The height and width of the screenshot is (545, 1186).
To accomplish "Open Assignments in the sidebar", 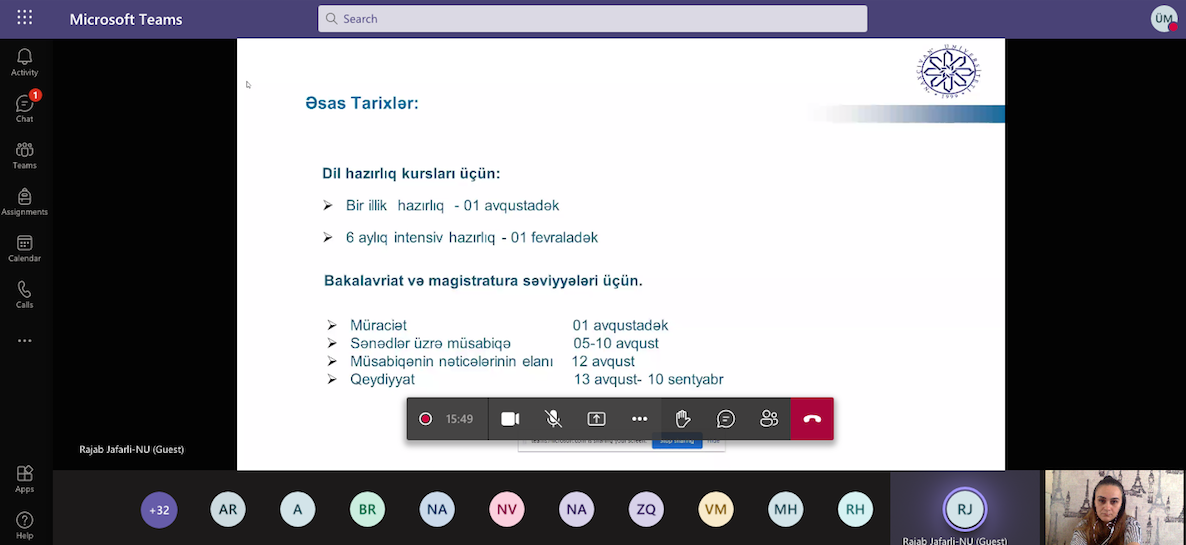I will [24, 202].
